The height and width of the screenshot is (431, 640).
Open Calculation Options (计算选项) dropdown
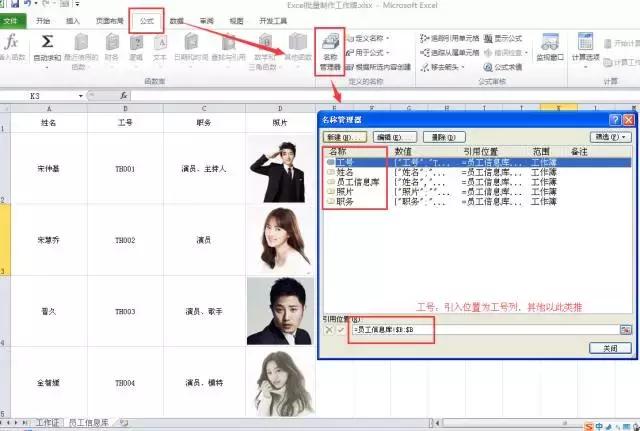pos(585,50)
